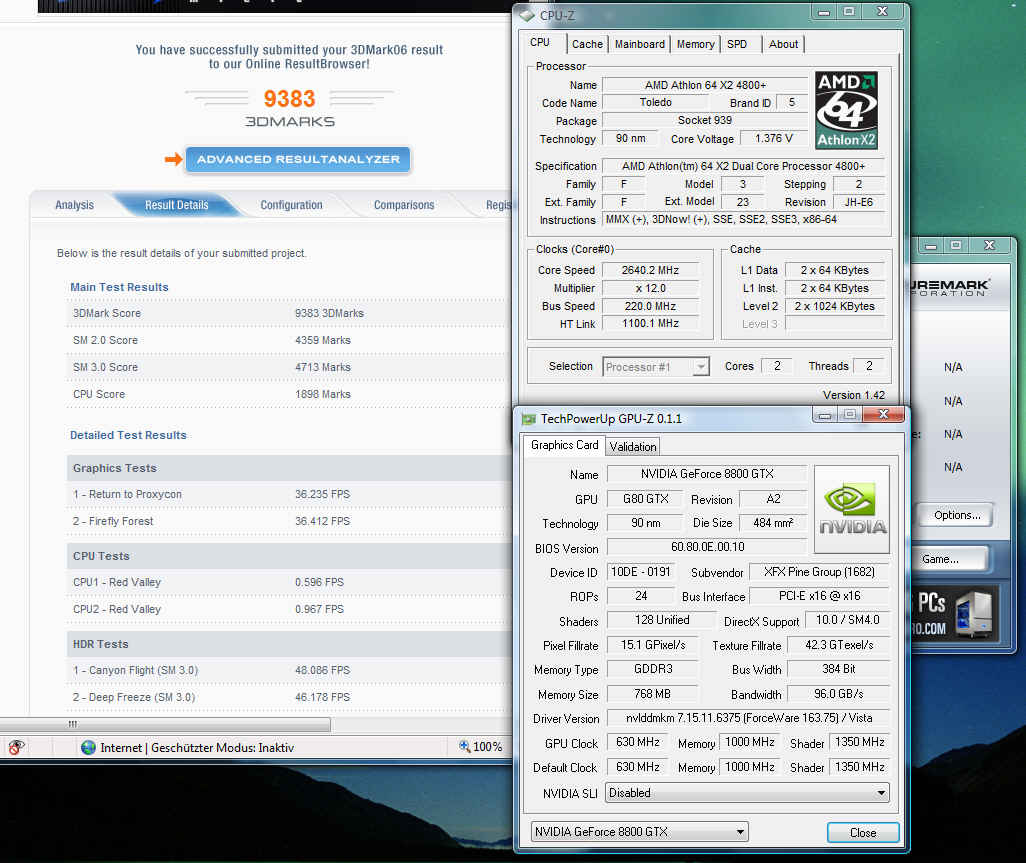Click the Package field Socket 939

(705, 120)
